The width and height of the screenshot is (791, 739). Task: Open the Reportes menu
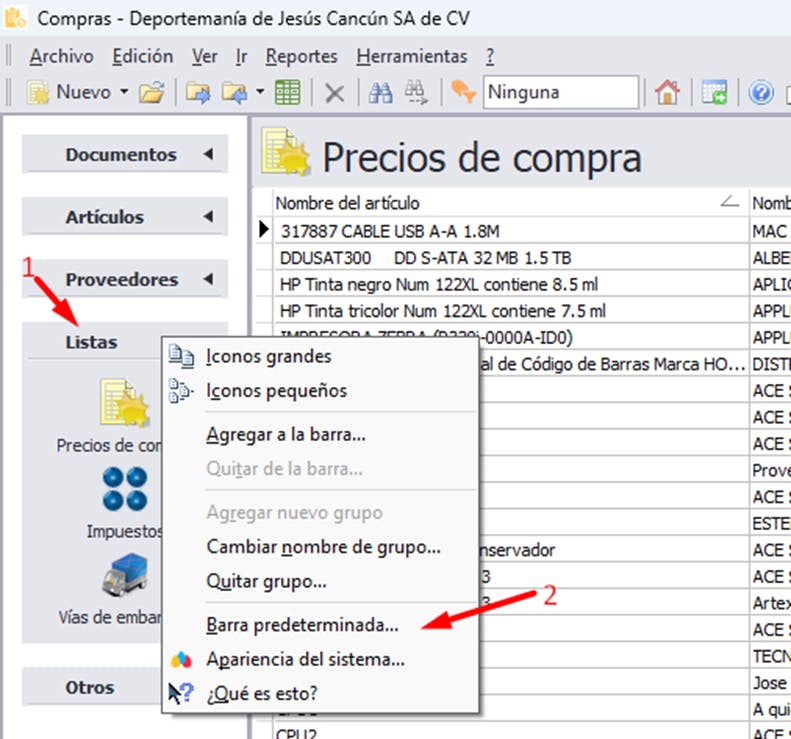point(302,56)
